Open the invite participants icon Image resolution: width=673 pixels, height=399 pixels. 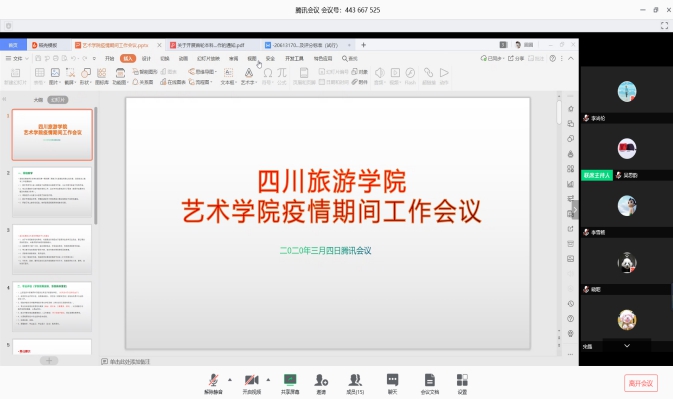pyautogui.click(x=321, y=384)
